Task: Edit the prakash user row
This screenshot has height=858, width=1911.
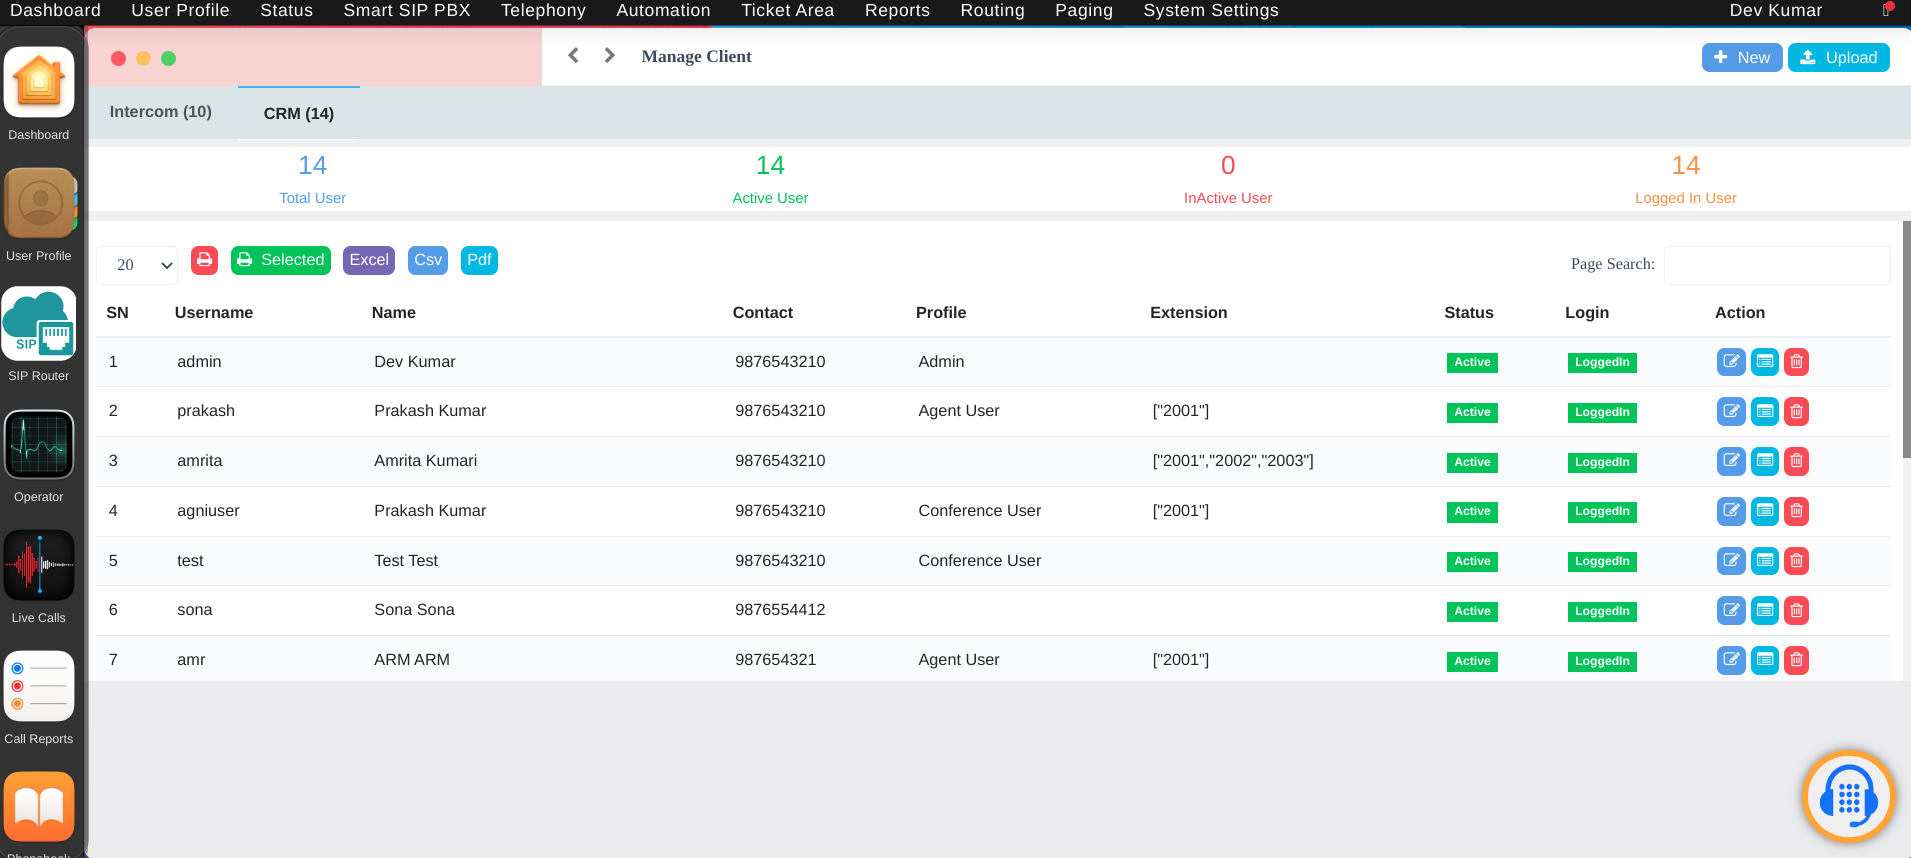Action: (1731, 412)
